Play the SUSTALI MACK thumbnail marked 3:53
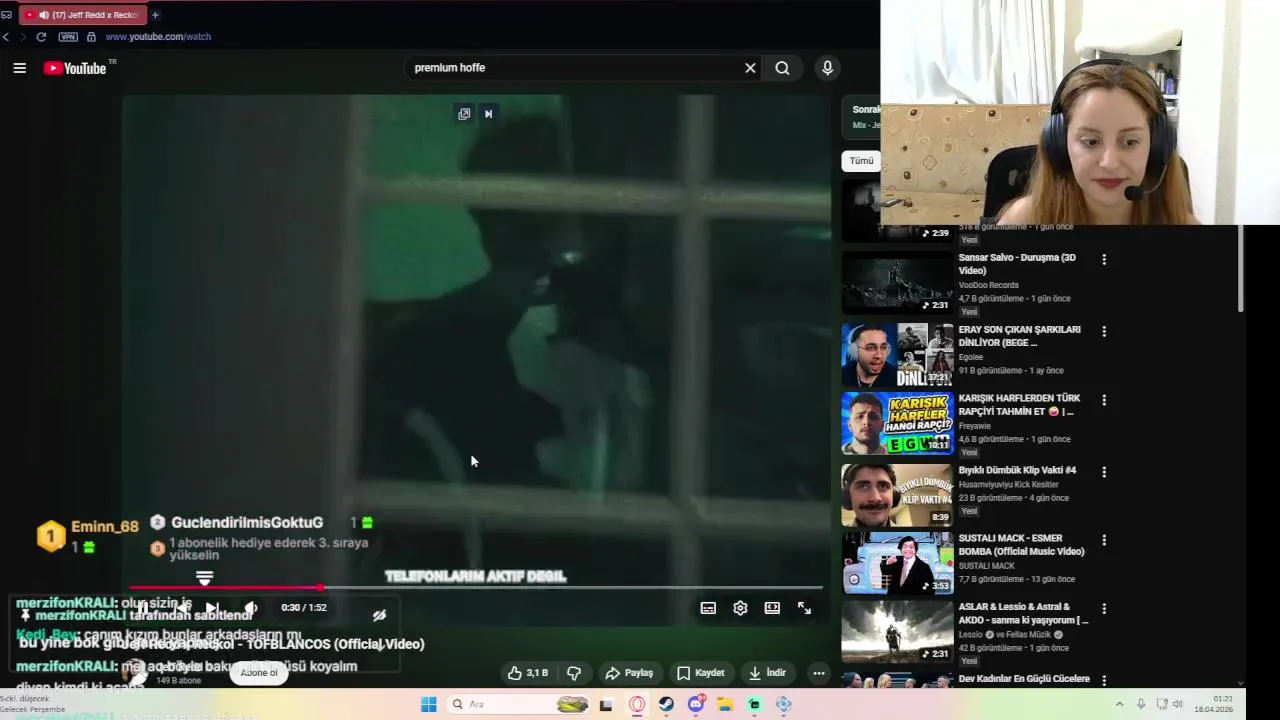The height and width of the screenshot is (720, 1280). pyautogui.click(x=897, y=563)
